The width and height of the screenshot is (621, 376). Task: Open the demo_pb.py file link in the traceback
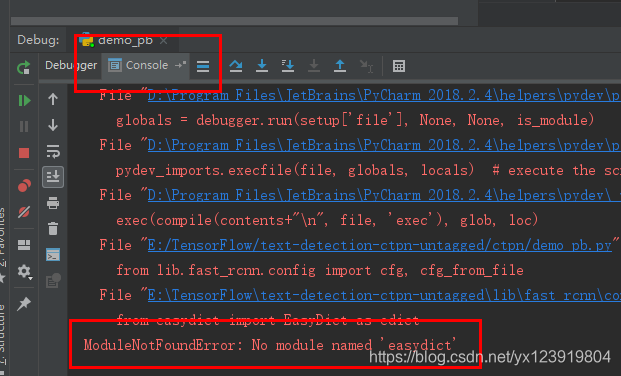click(379, 245)
